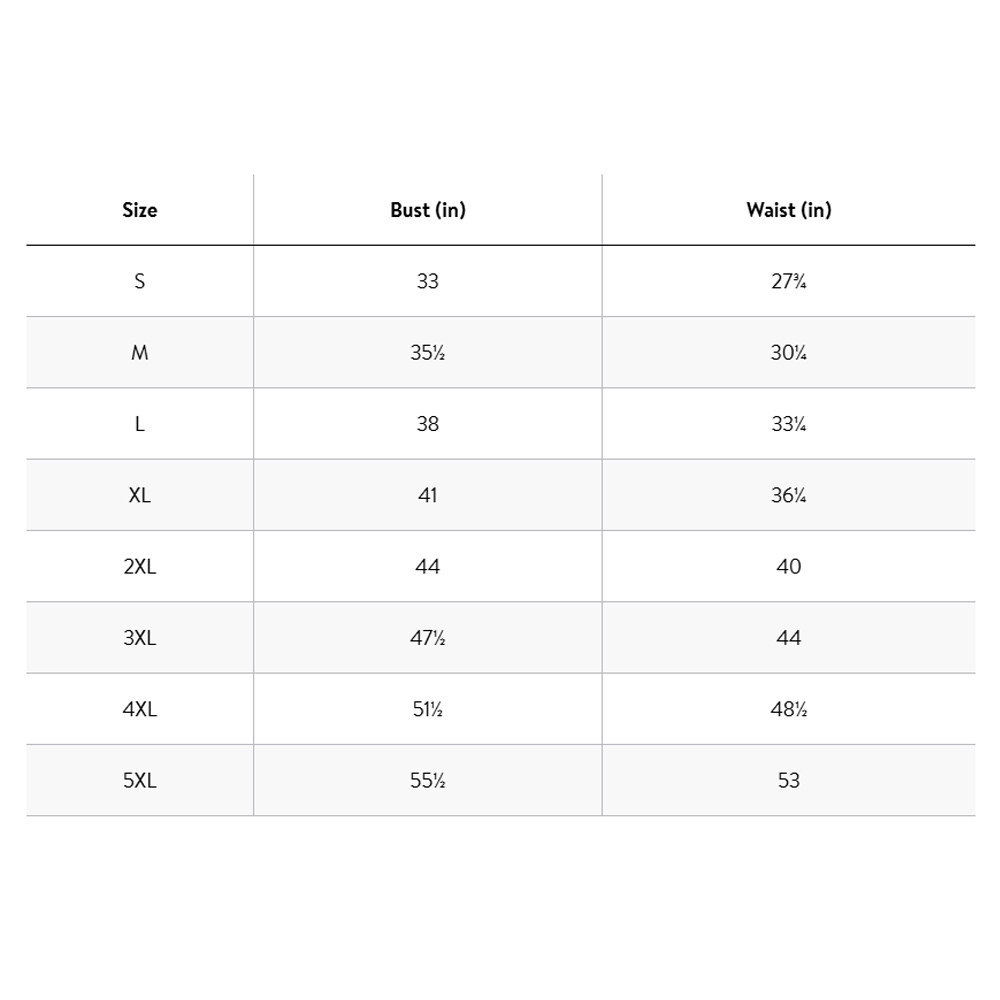1000x1000 pixels.
Task: Click waist value 40 for size 2XL
Action: [x=788, y=566]
